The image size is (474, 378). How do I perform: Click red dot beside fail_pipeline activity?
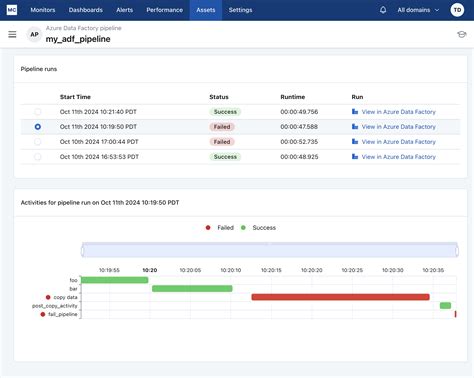[x=43, y=314]
